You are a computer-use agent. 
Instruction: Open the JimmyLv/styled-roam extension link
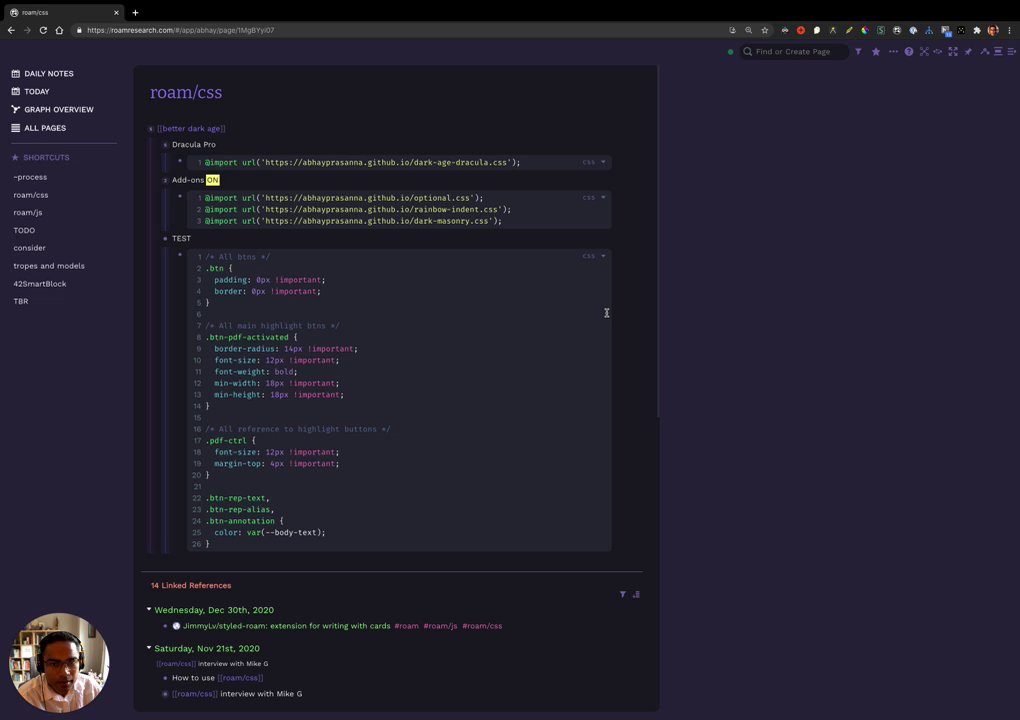(x=286, y=626)
